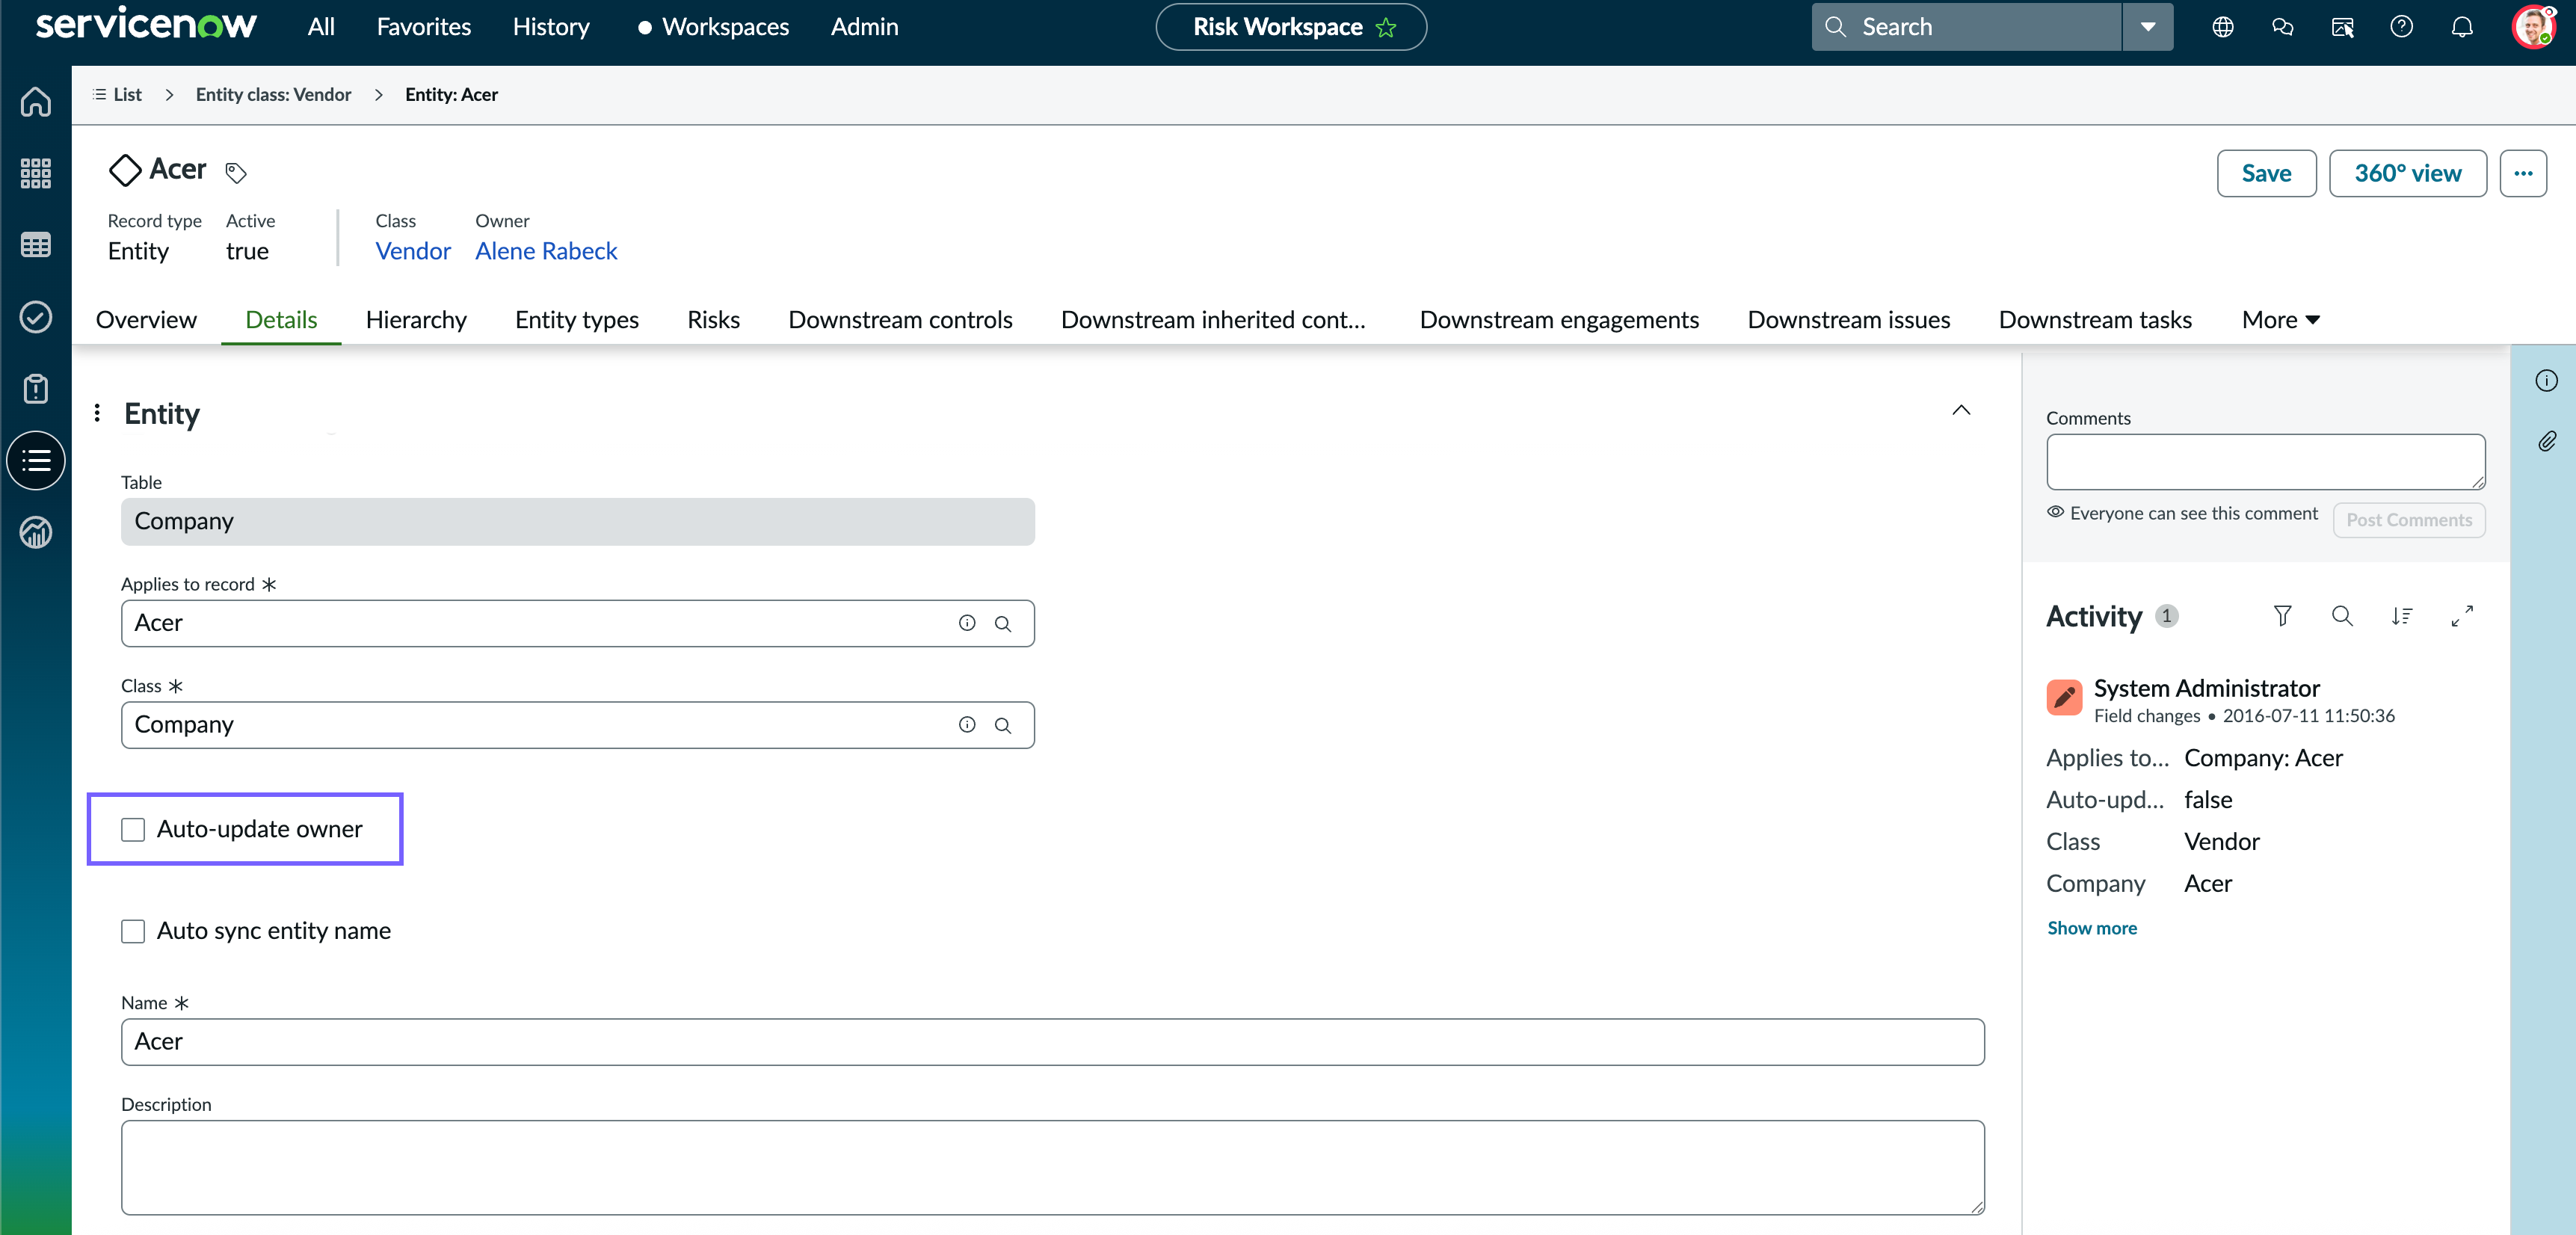Click the tag icon next to Acer
The width and height of the screenshot is (2576, 1235).
(x=235, y=173)
